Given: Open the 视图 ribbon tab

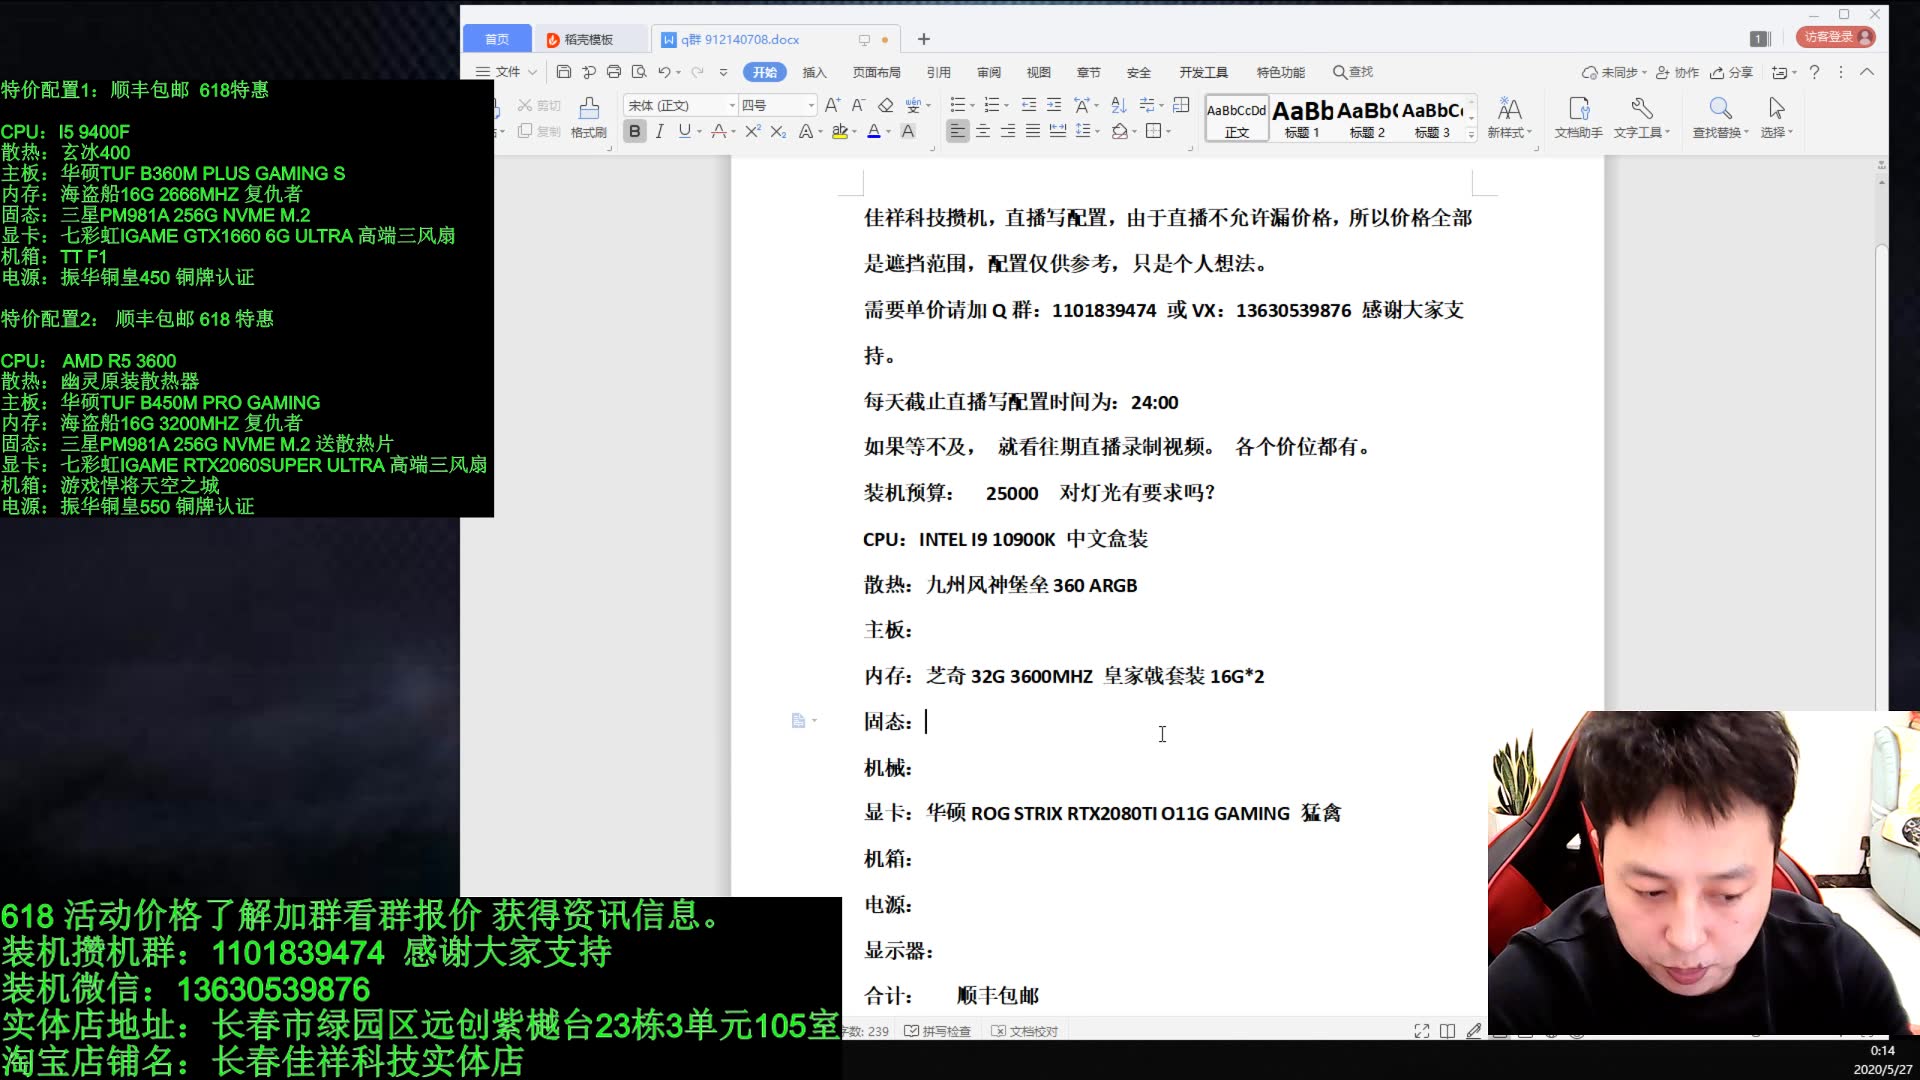Looking at the screenshot, I should tap(1039, 72).
